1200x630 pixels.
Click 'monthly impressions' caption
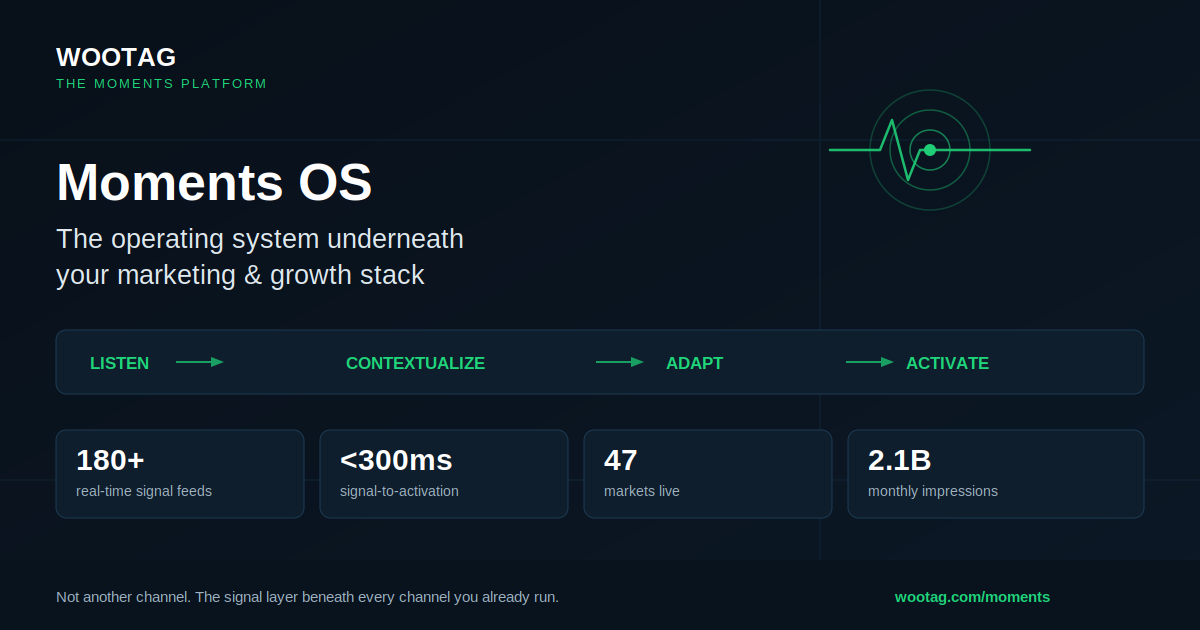tap(933, 491)
